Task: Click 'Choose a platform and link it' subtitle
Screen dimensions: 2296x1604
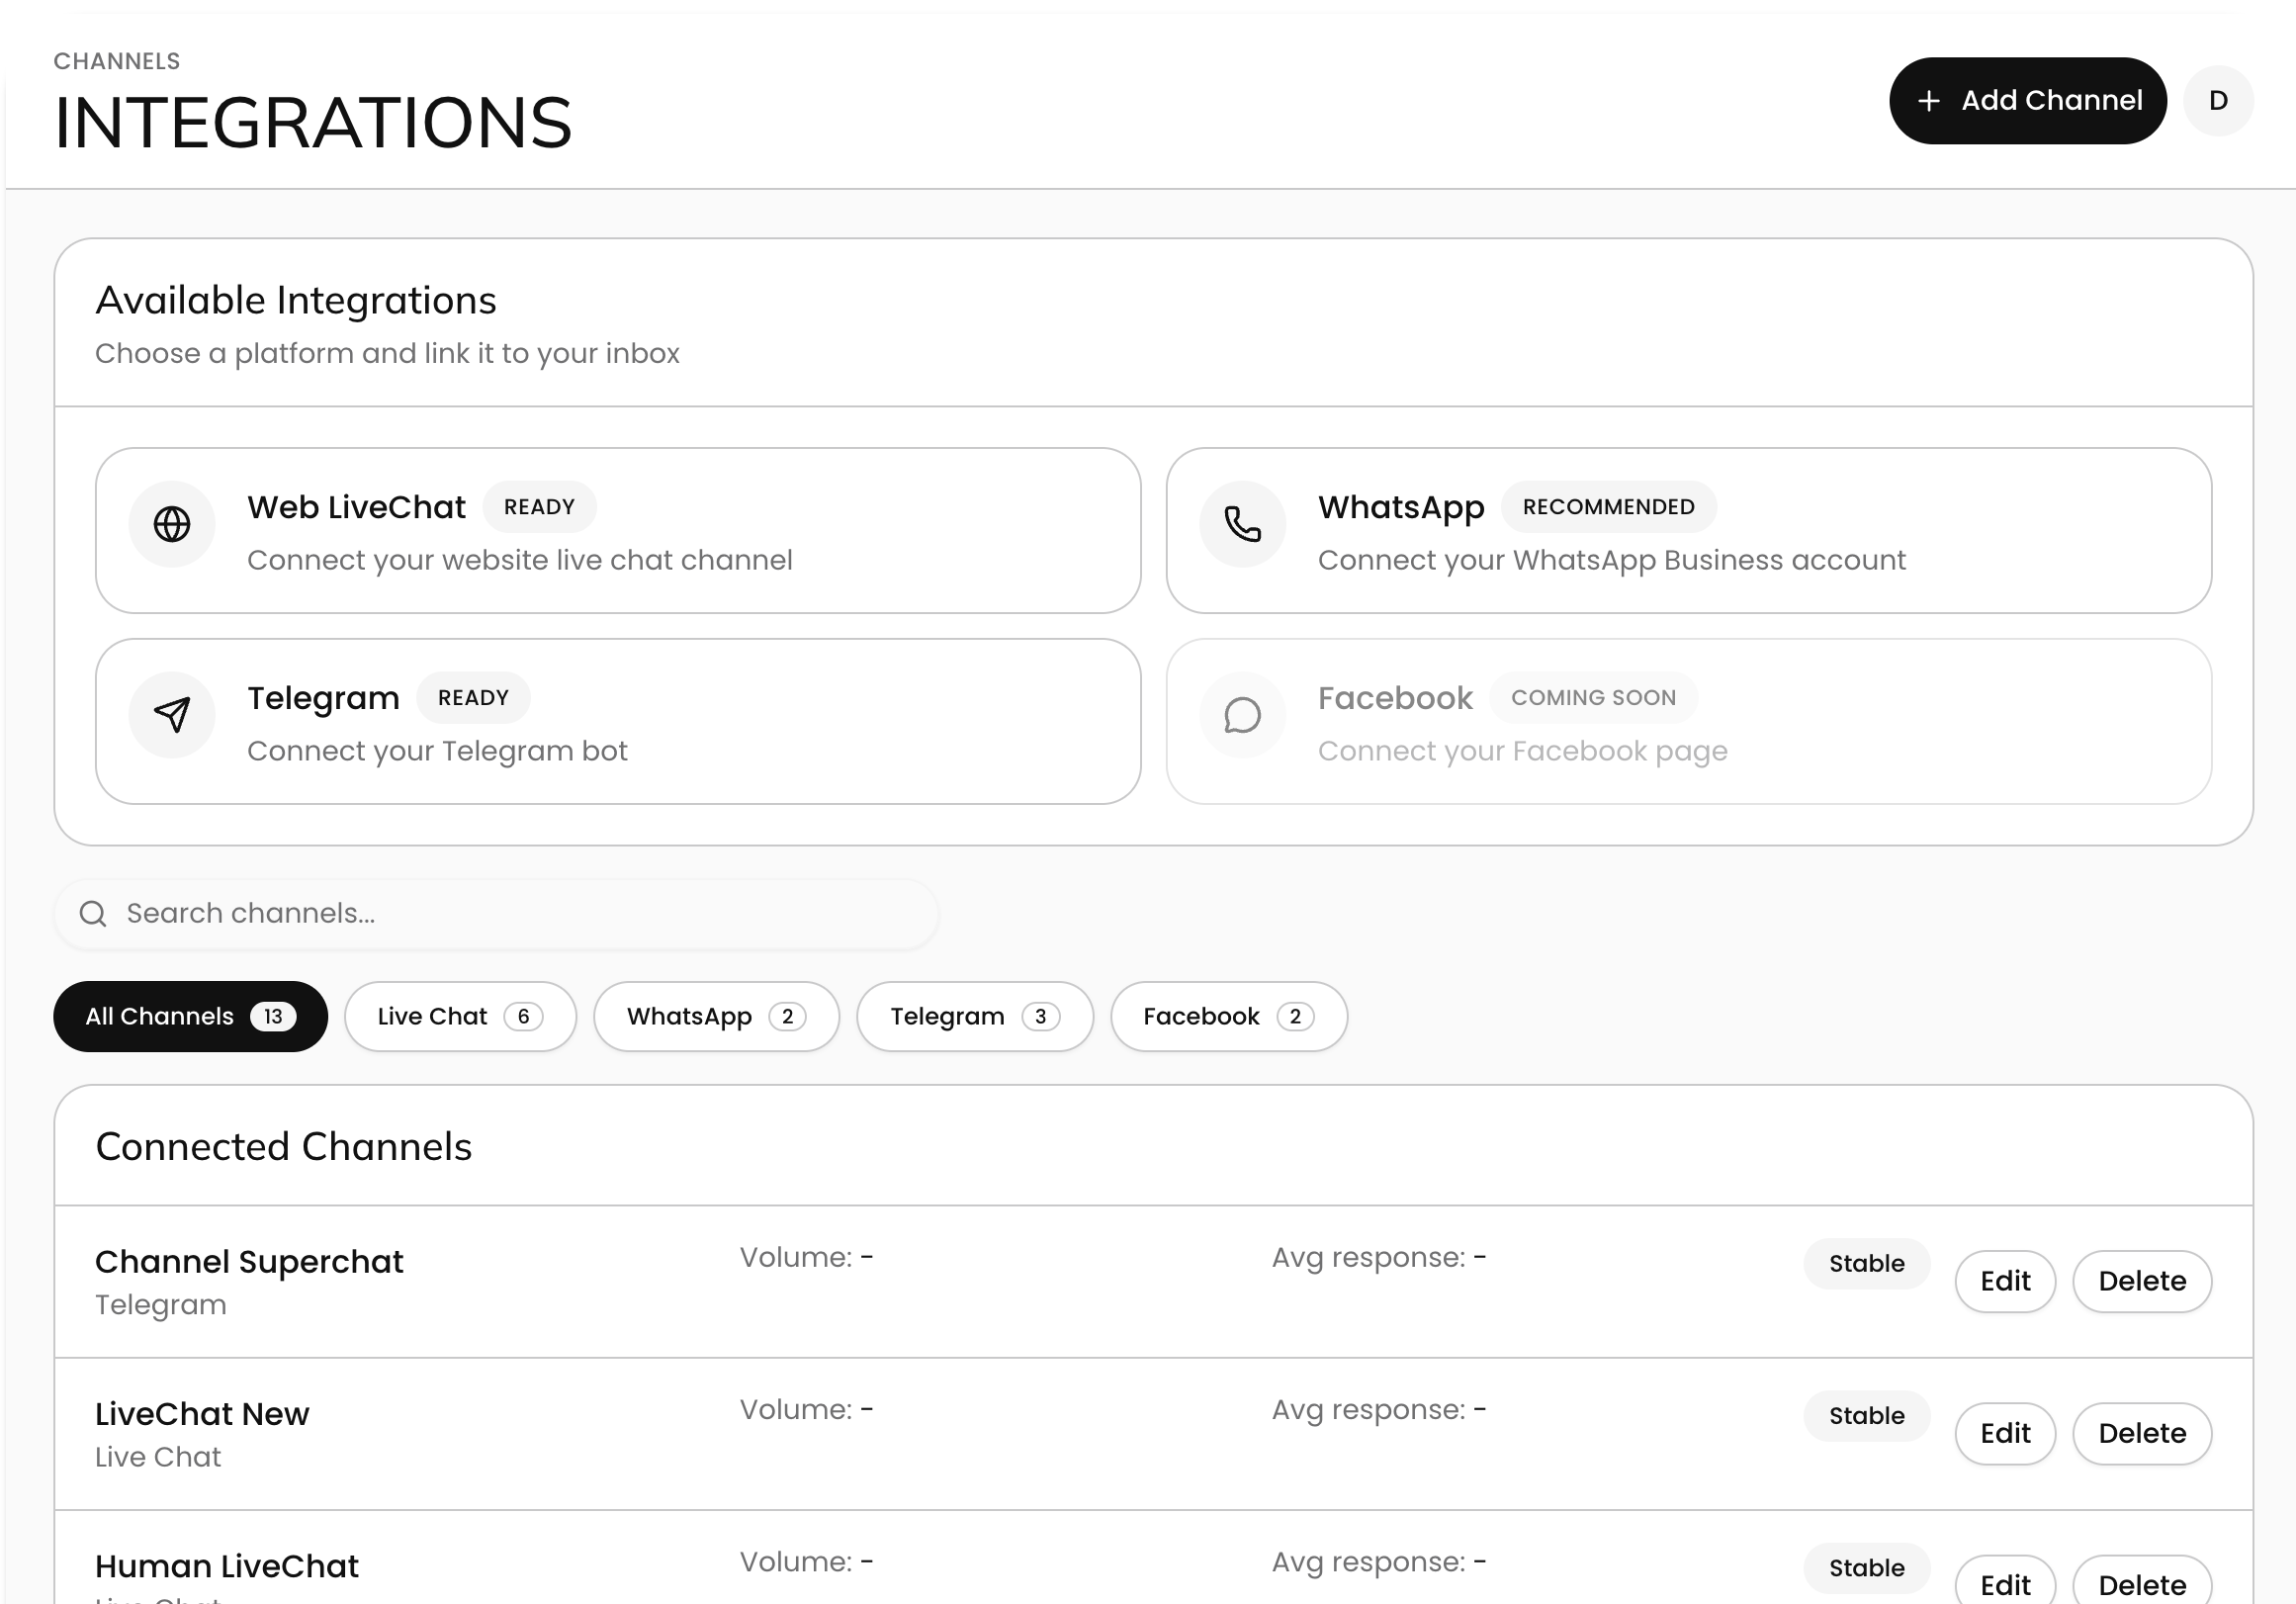Action: coord(387,354)
